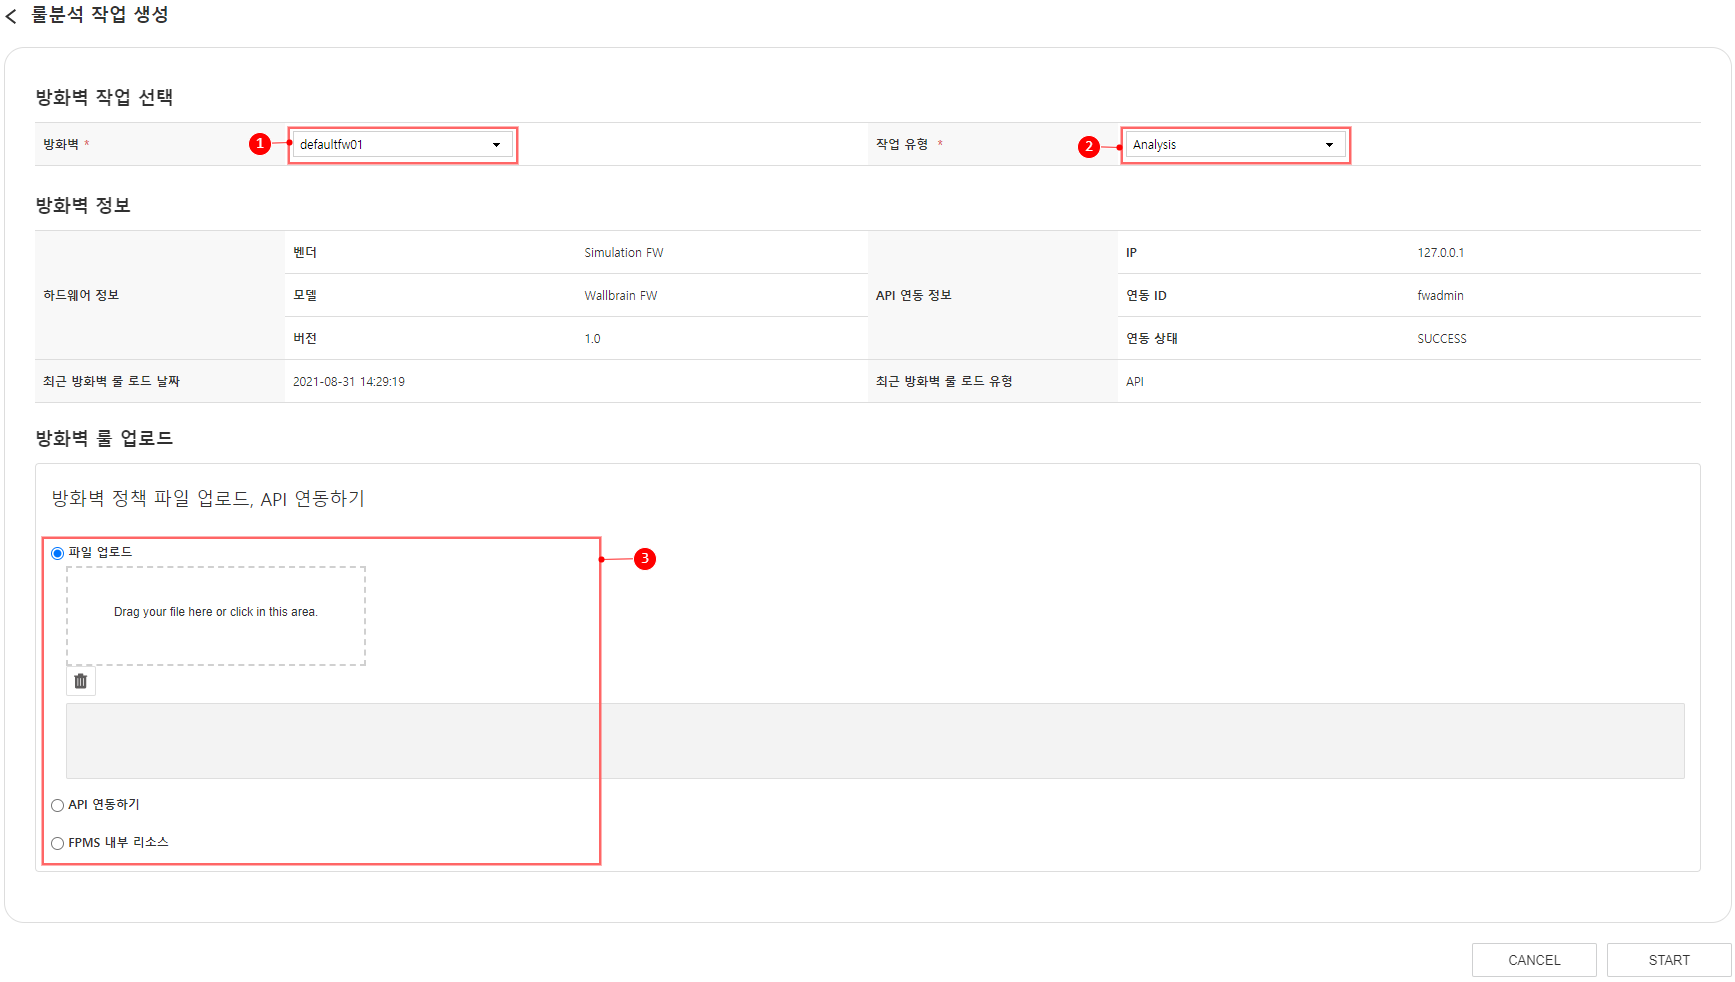Click the load date 2021-08-31 14:29:19
The width and height of the screenshot is (1735, 982).
349,382
